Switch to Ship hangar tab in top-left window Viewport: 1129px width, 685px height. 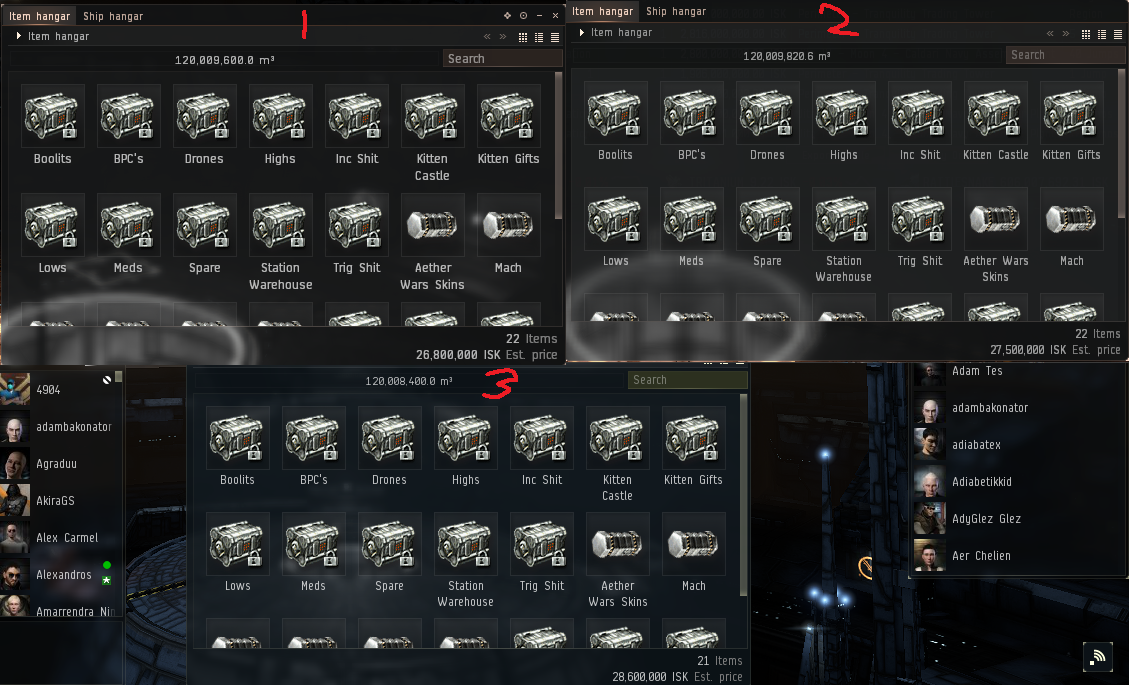click(113, 16)
